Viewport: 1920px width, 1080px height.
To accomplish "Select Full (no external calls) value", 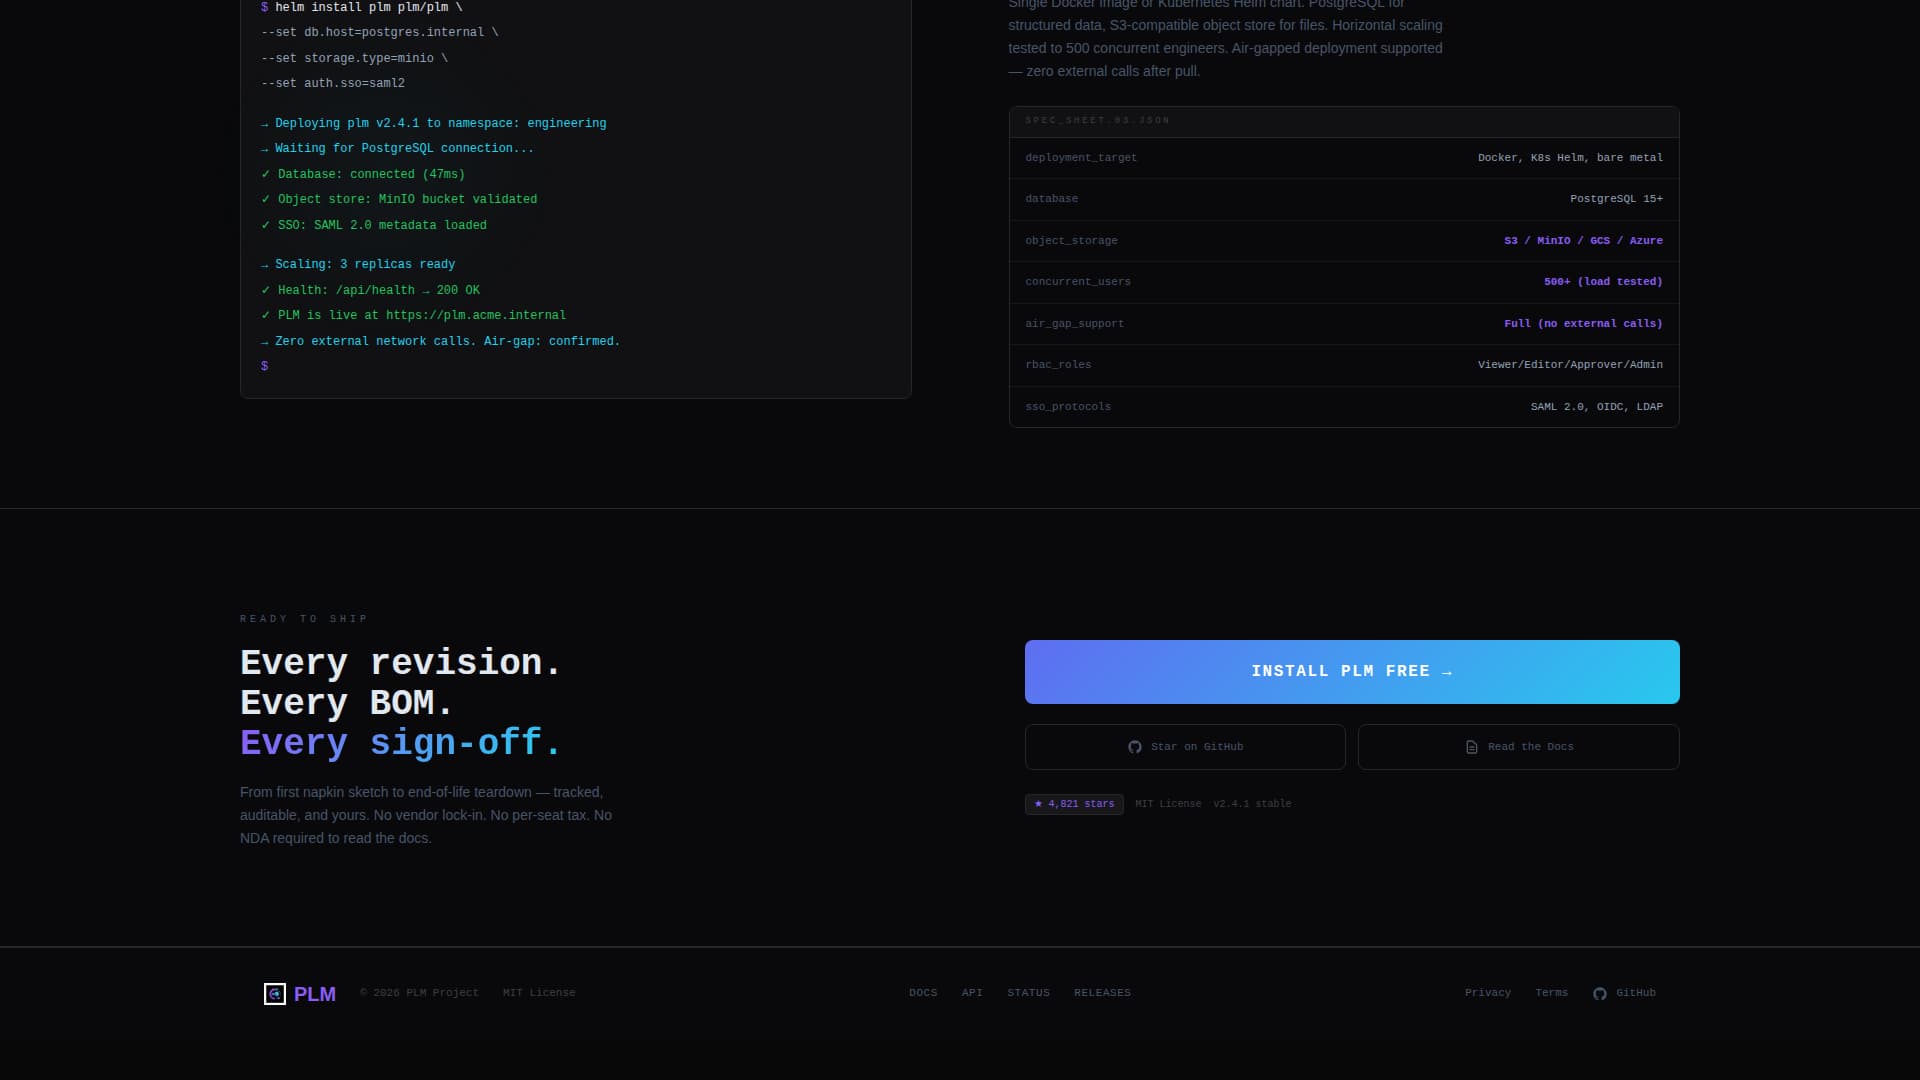I will click(1583, 324).
